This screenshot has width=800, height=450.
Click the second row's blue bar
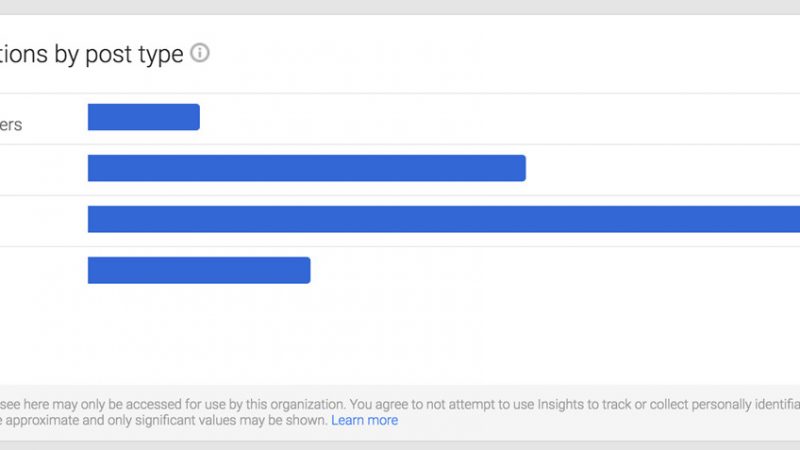(306, 168)
